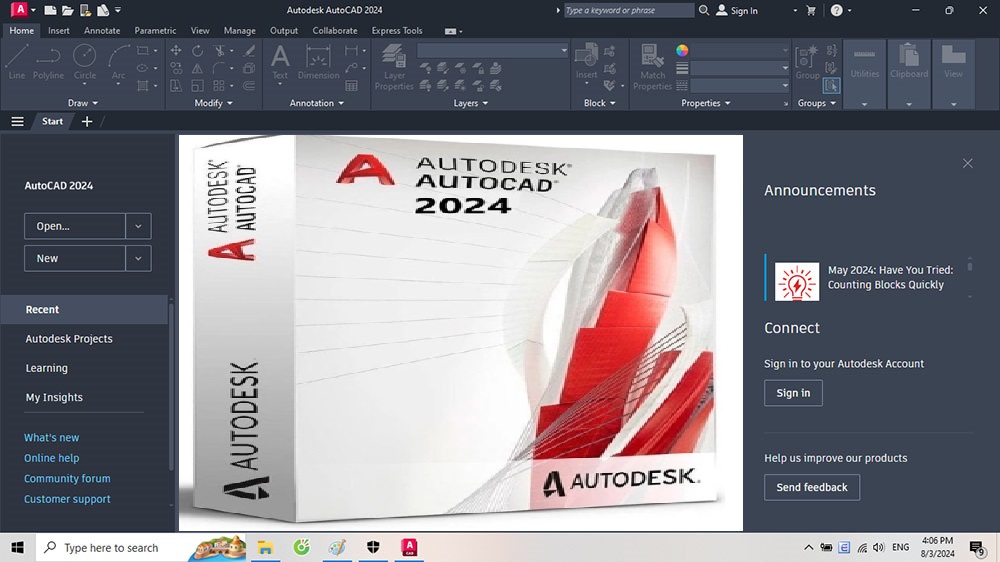Click the Open folder icon in quick access toolbar
The image size is (1000, 562).
click(x=67, y=10)
